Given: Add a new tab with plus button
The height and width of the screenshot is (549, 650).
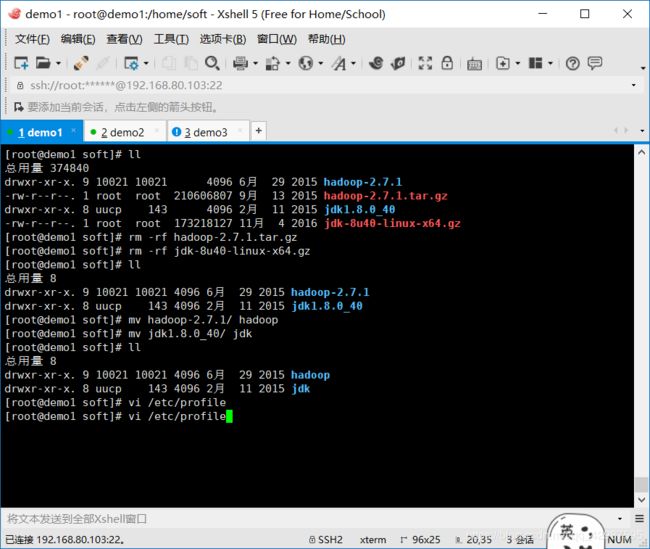Looking at the screenshot, I should 259,131.
